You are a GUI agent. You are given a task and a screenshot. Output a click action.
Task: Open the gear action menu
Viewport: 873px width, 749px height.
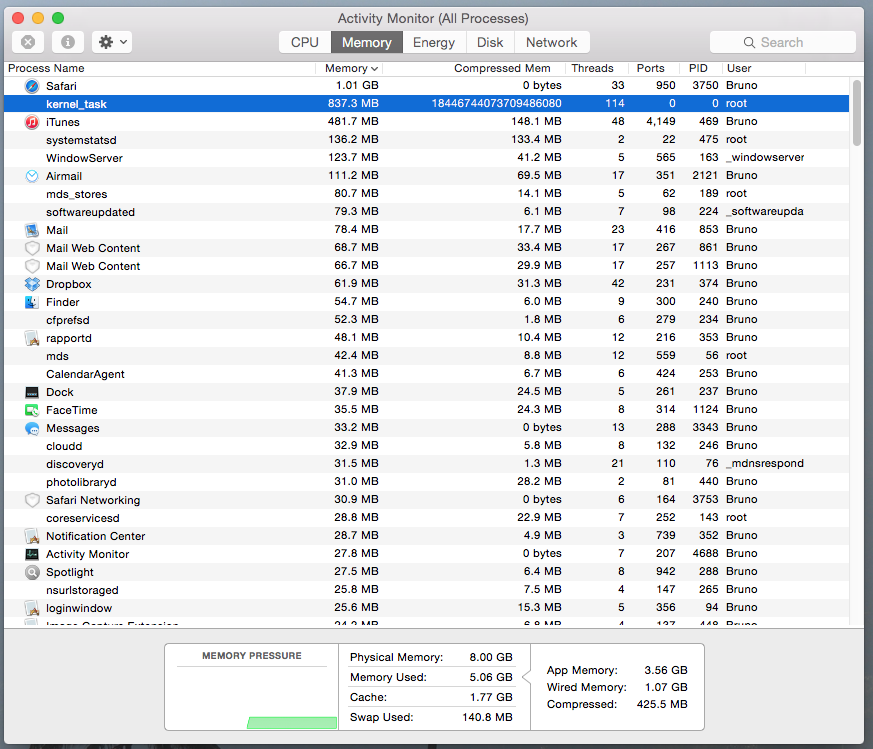point(112,42)
